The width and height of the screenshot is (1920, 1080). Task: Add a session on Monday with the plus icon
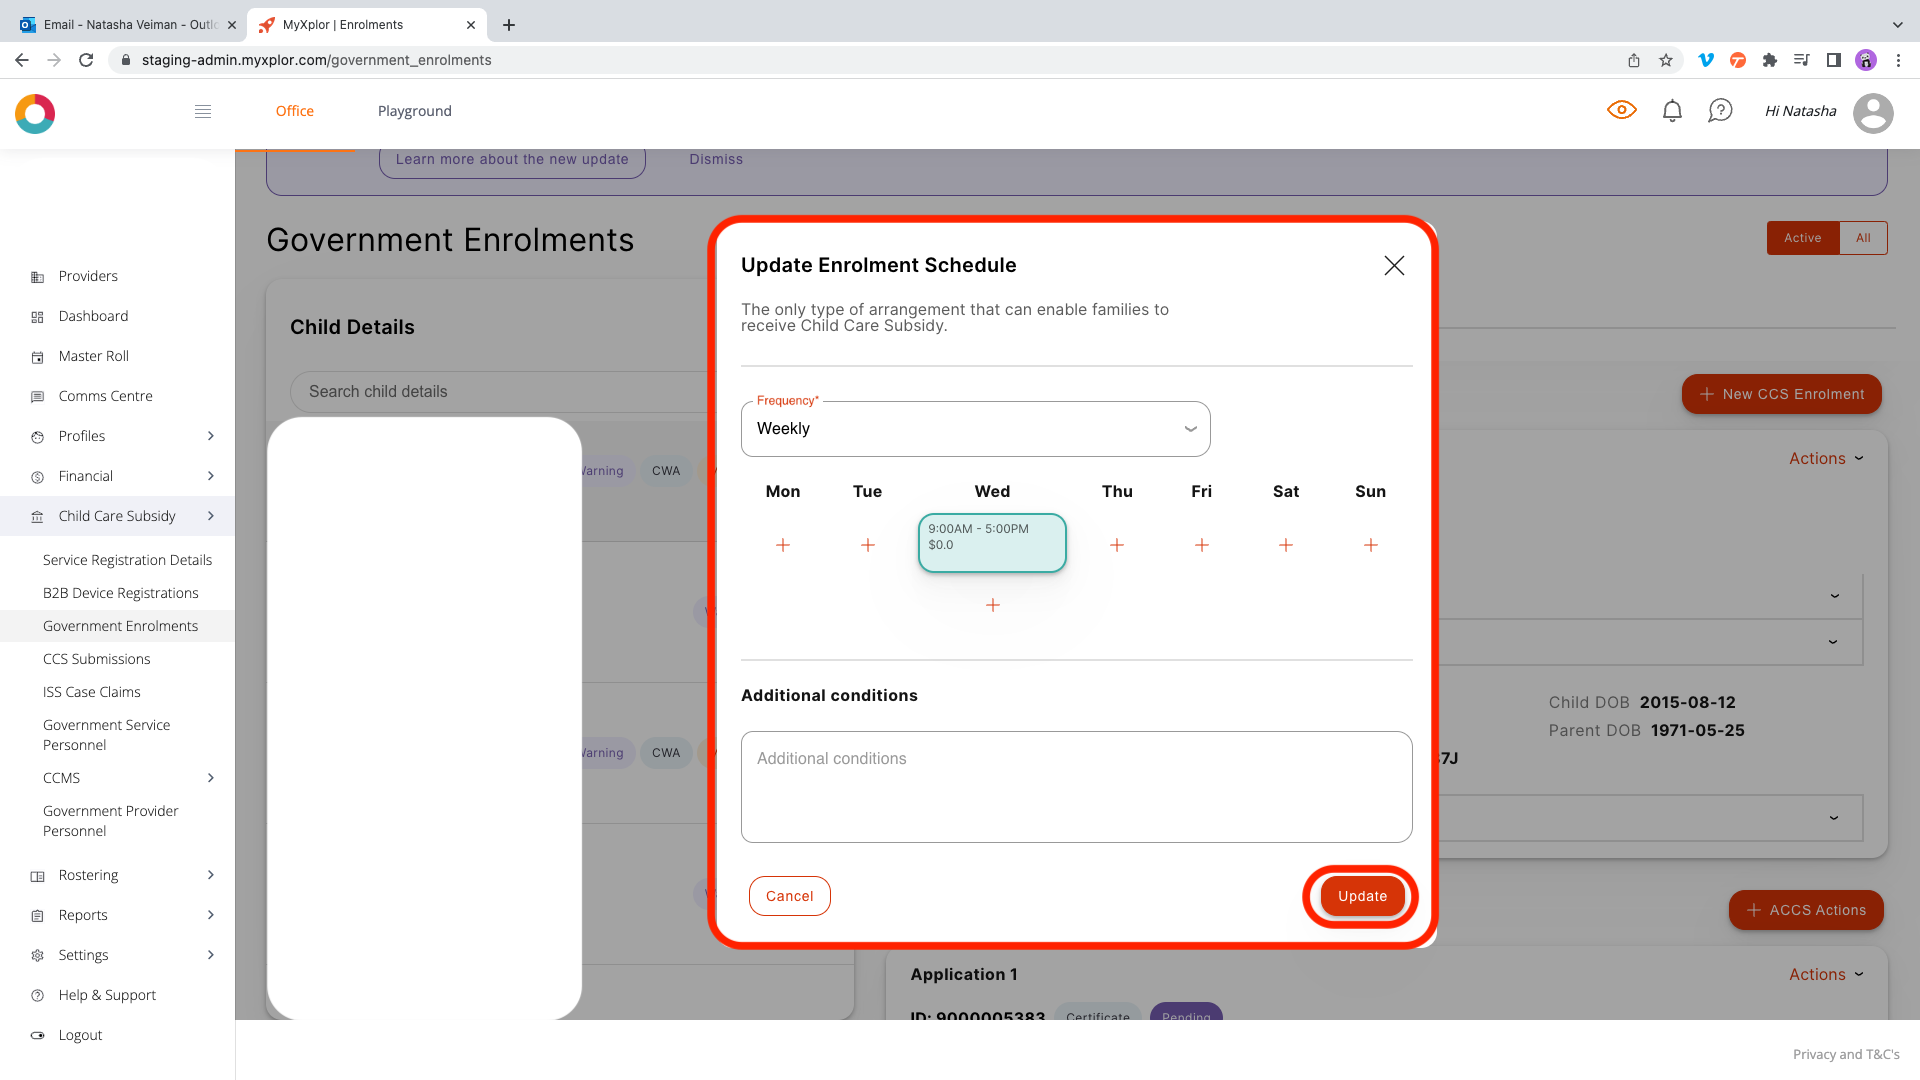(783, 545)
